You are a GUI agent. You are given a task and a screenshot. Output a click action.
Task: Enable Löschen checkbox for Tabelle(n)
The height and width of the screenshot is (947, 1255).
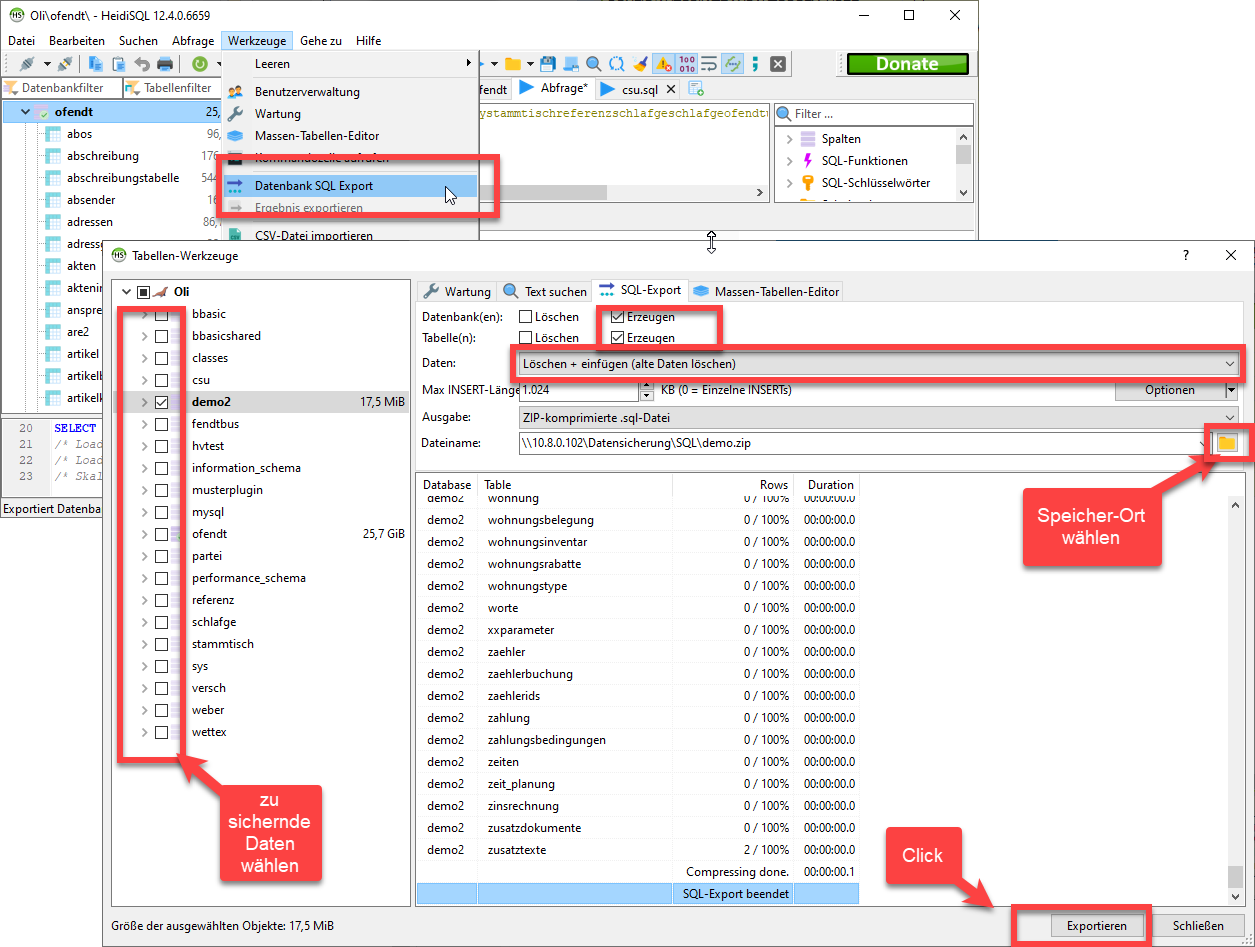[x=525, y=338]
